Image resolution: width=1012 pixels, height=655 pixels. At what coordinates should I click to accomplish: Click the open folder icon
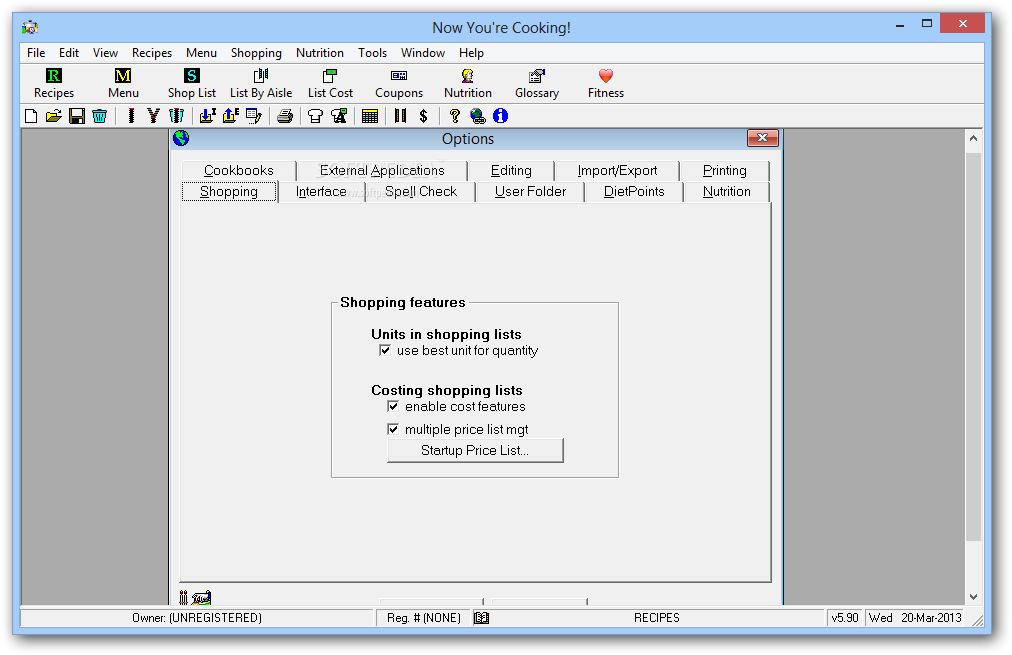point(54,116)
